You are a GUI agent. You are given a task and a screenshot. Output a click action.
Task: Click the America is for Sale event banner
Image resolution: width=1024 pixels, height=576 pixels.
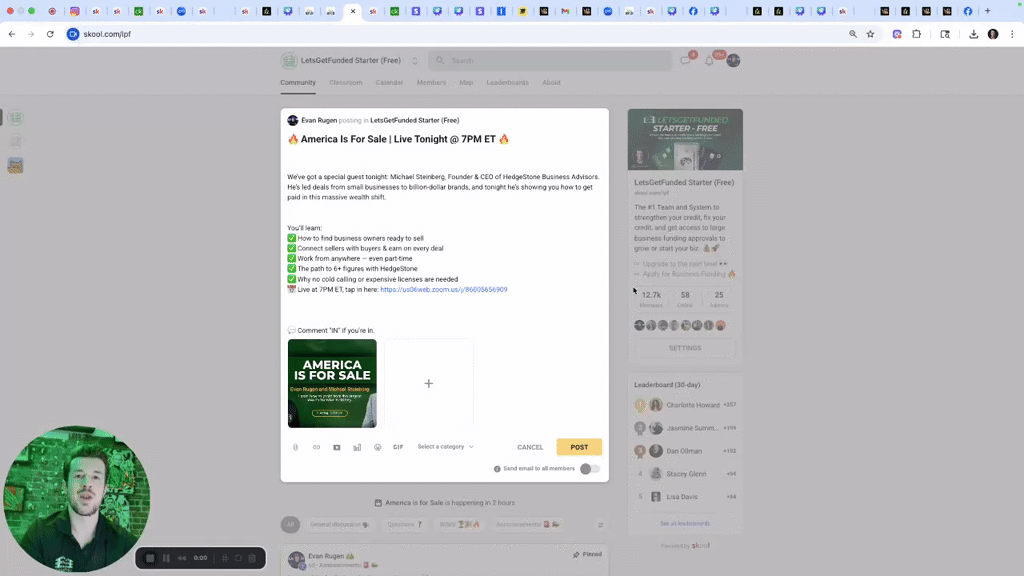[x=445, y=503]
